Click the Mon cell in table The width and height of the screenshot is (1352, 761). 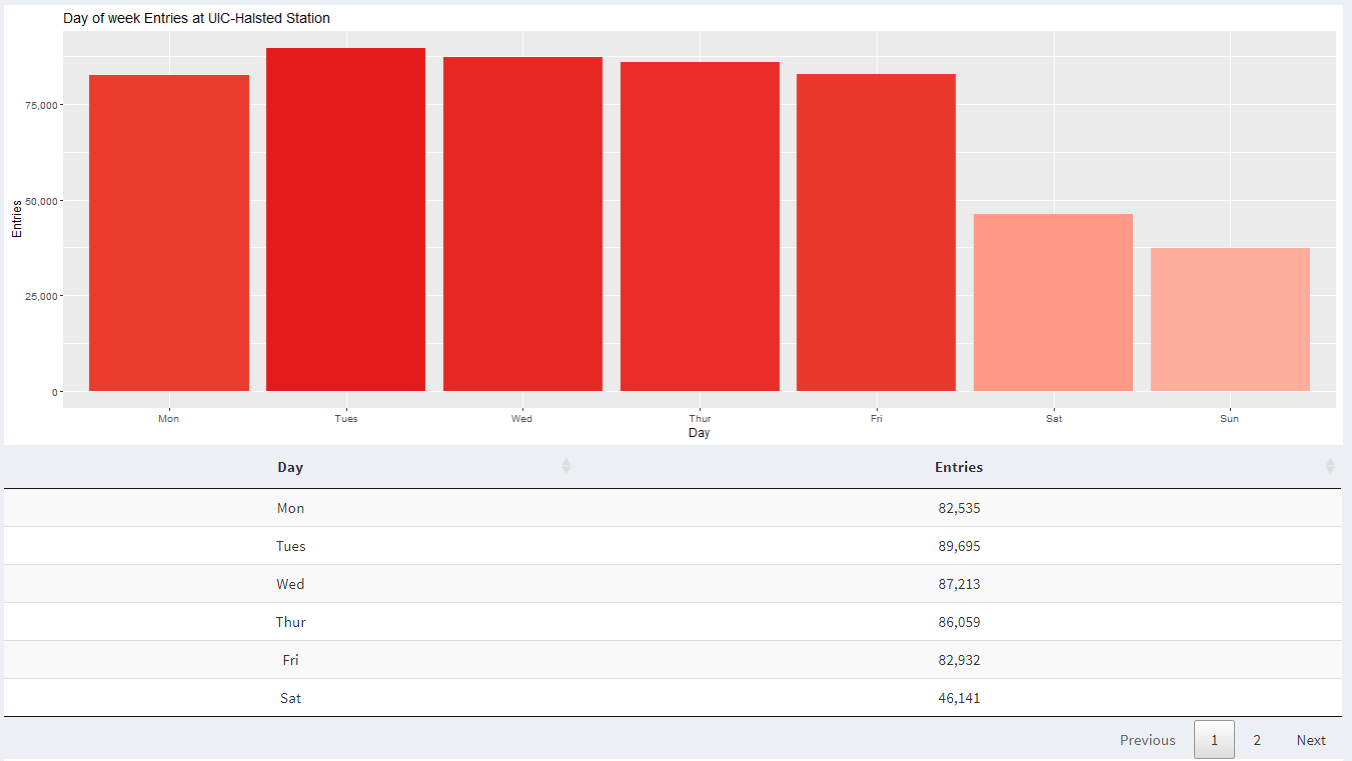click(x=291, y=508)
